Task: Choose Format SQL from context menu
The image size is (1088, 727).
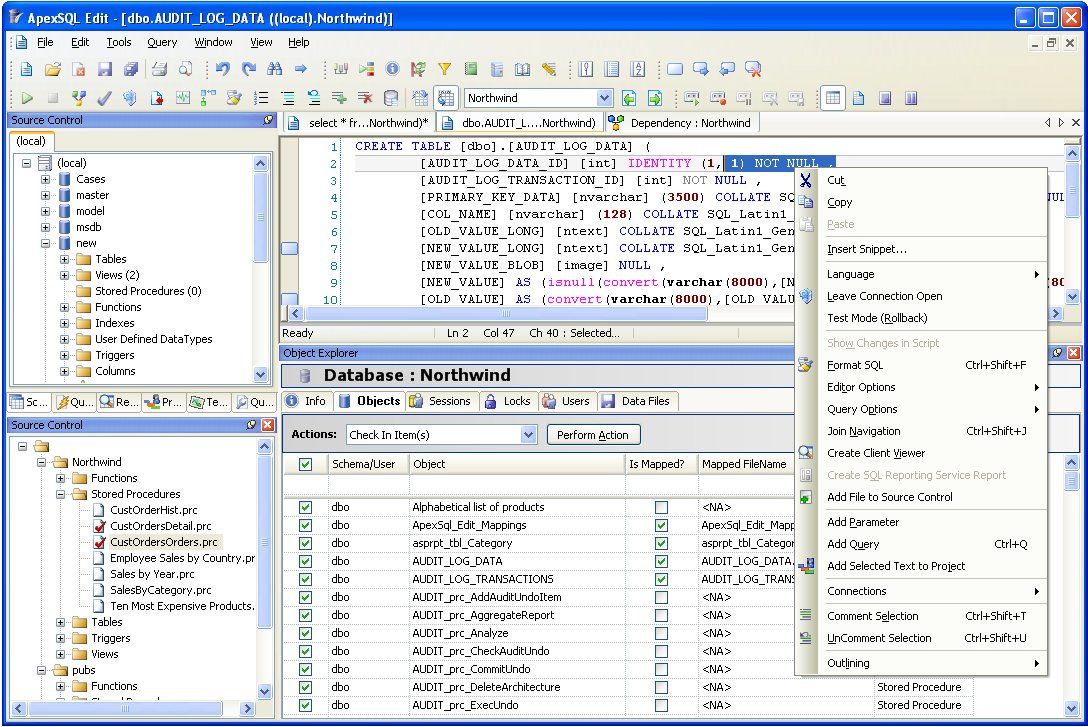Action: 855,365
